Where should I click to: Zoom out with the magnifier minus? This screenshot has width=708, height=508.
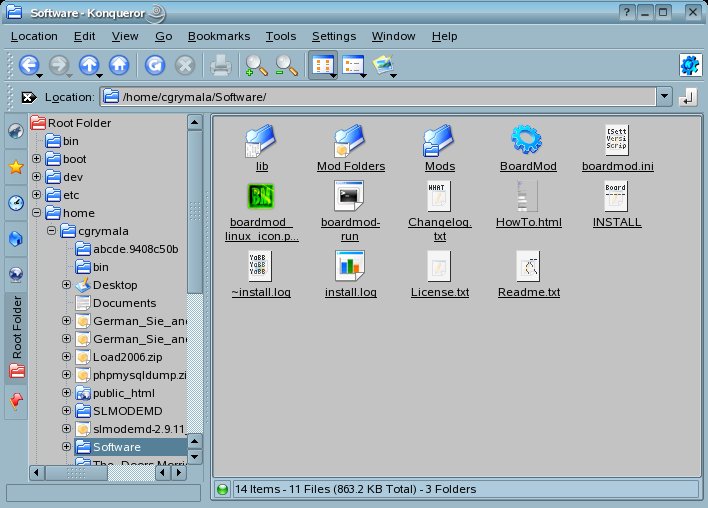pos(286,65)
